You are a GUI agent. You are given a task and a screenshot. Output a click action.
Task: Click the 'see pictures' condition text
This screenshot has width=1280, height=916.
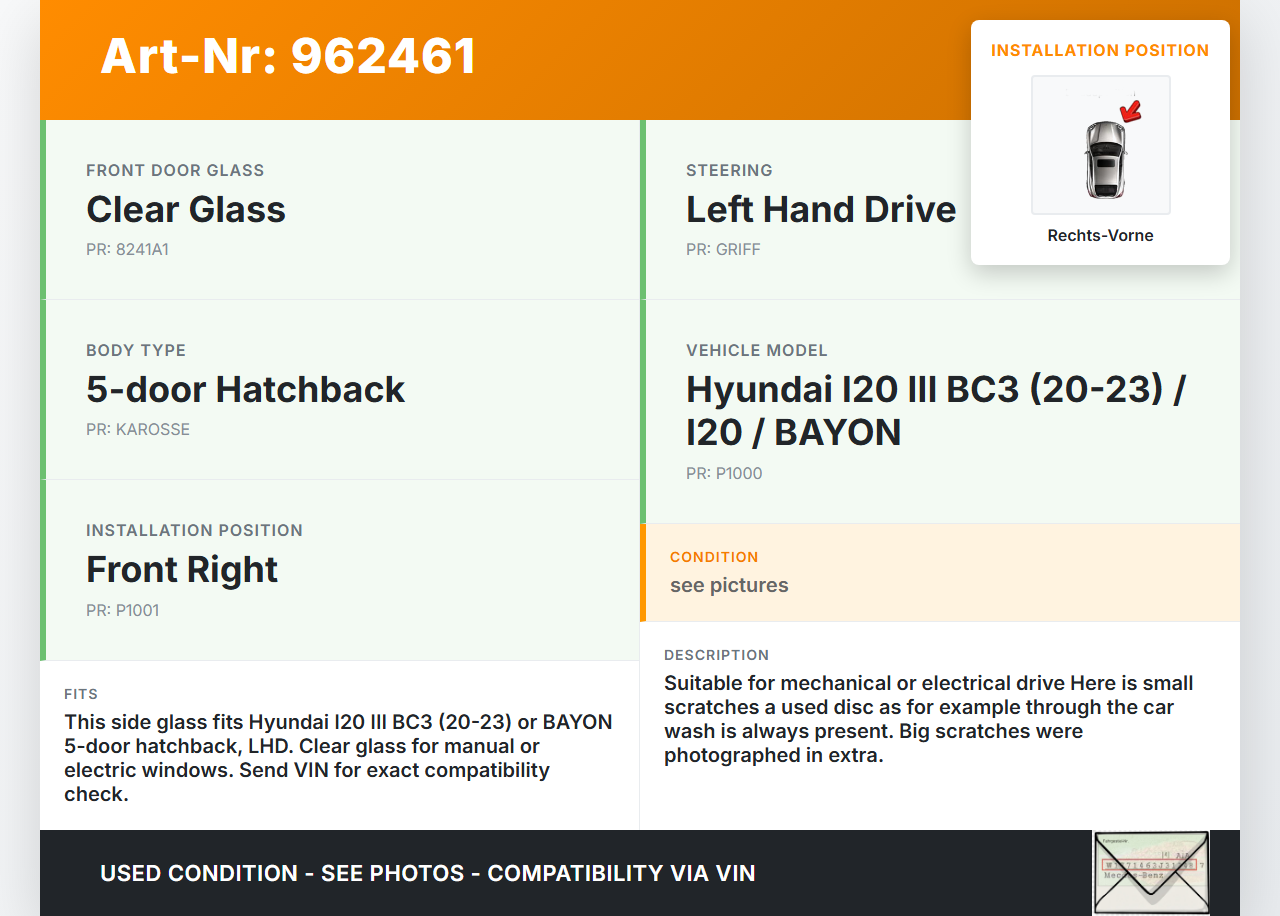click(729, 586)
